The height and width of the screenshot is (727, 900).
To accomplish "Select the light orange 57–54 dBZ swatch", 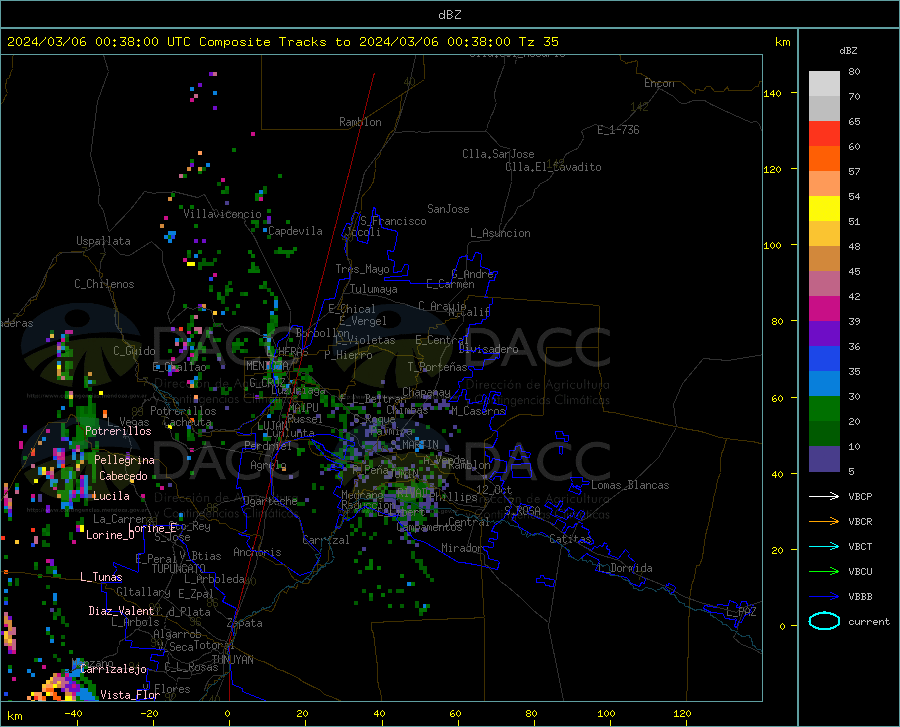I will [x=824, y=184].
